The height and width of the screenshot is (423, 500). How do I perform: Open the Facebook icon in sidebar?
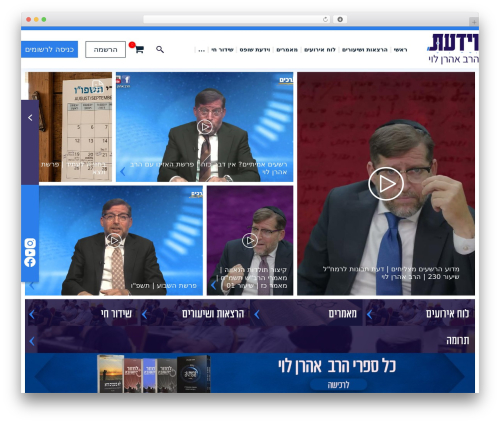point(30,262)
